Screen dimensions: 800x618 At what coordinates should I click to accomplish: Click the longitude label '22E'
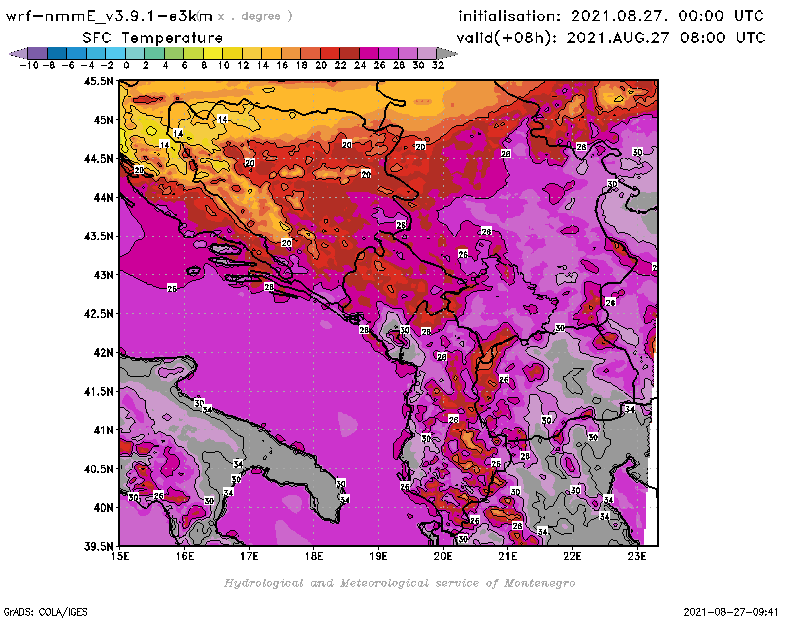572,556
